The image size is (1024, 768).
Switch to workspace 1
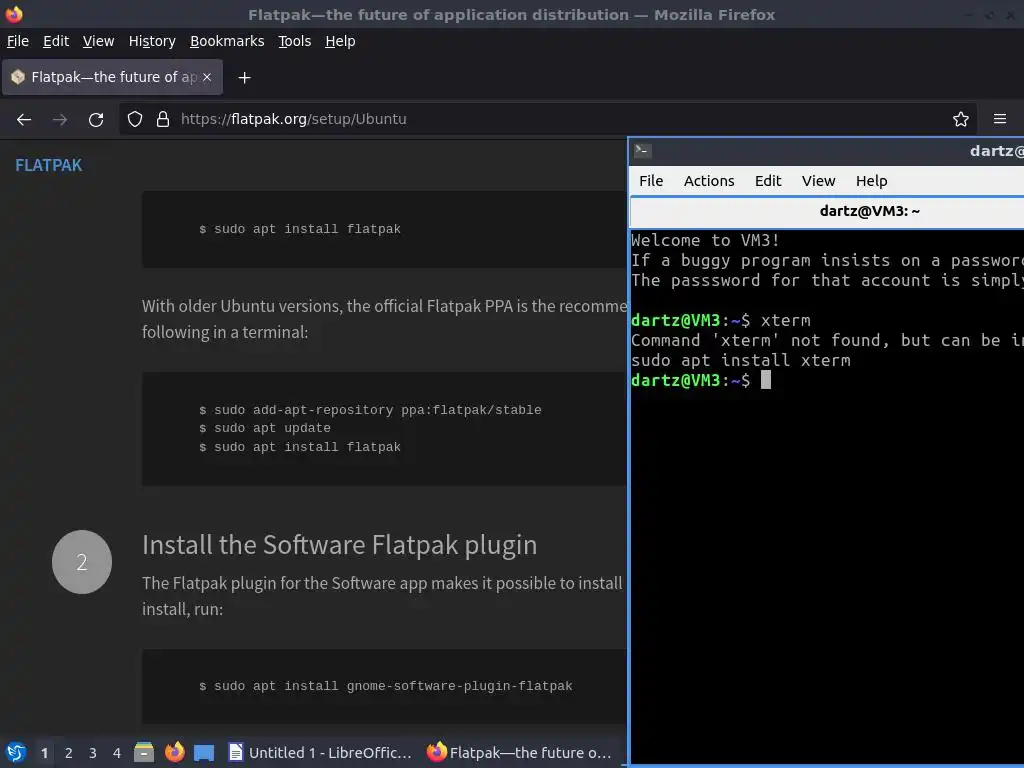point(44,753)
